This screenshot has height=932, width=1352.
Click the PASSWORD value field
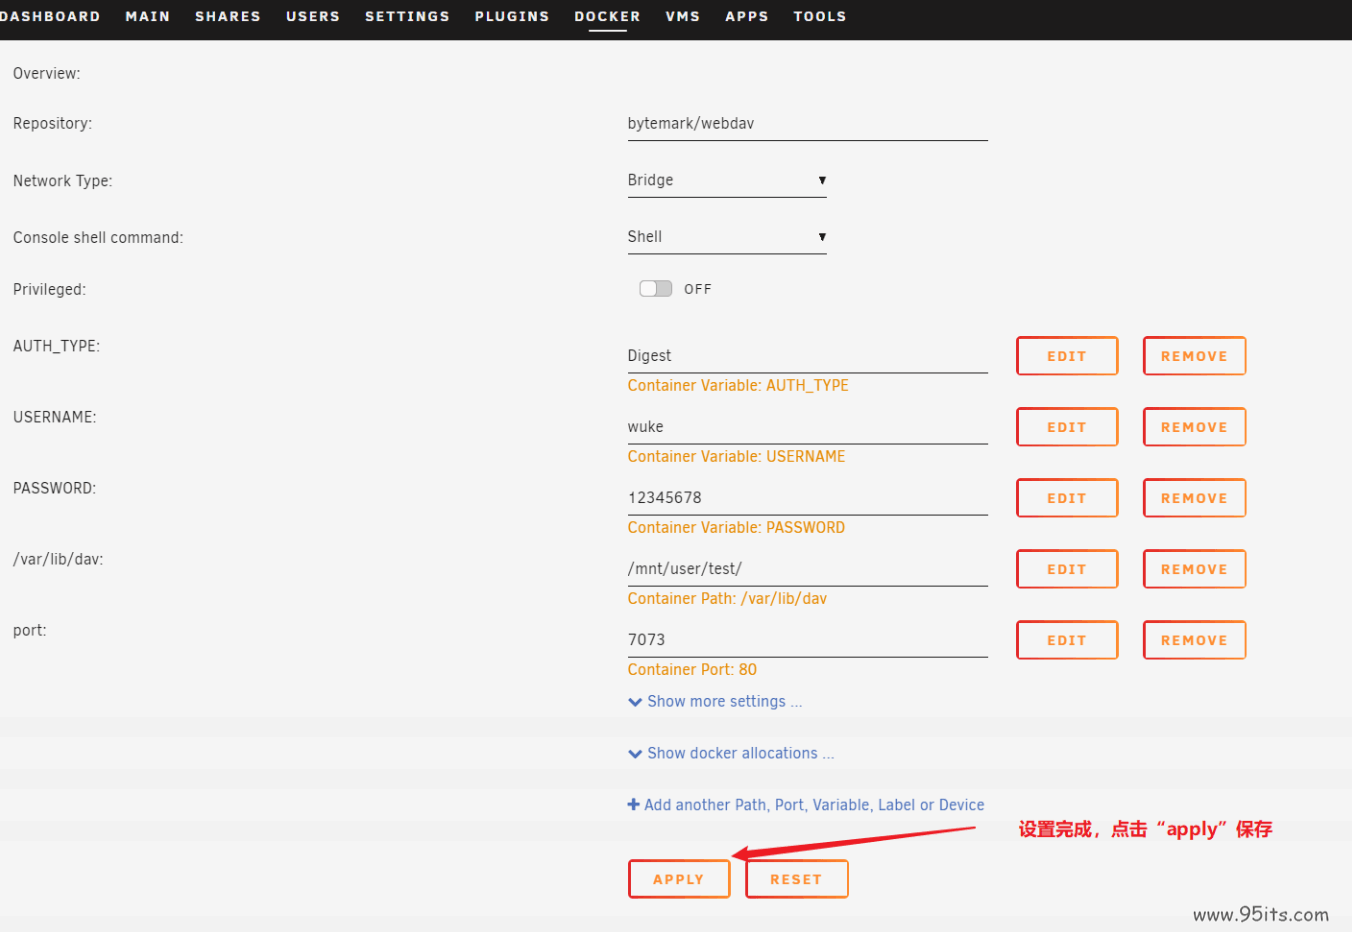pos(807,498)
